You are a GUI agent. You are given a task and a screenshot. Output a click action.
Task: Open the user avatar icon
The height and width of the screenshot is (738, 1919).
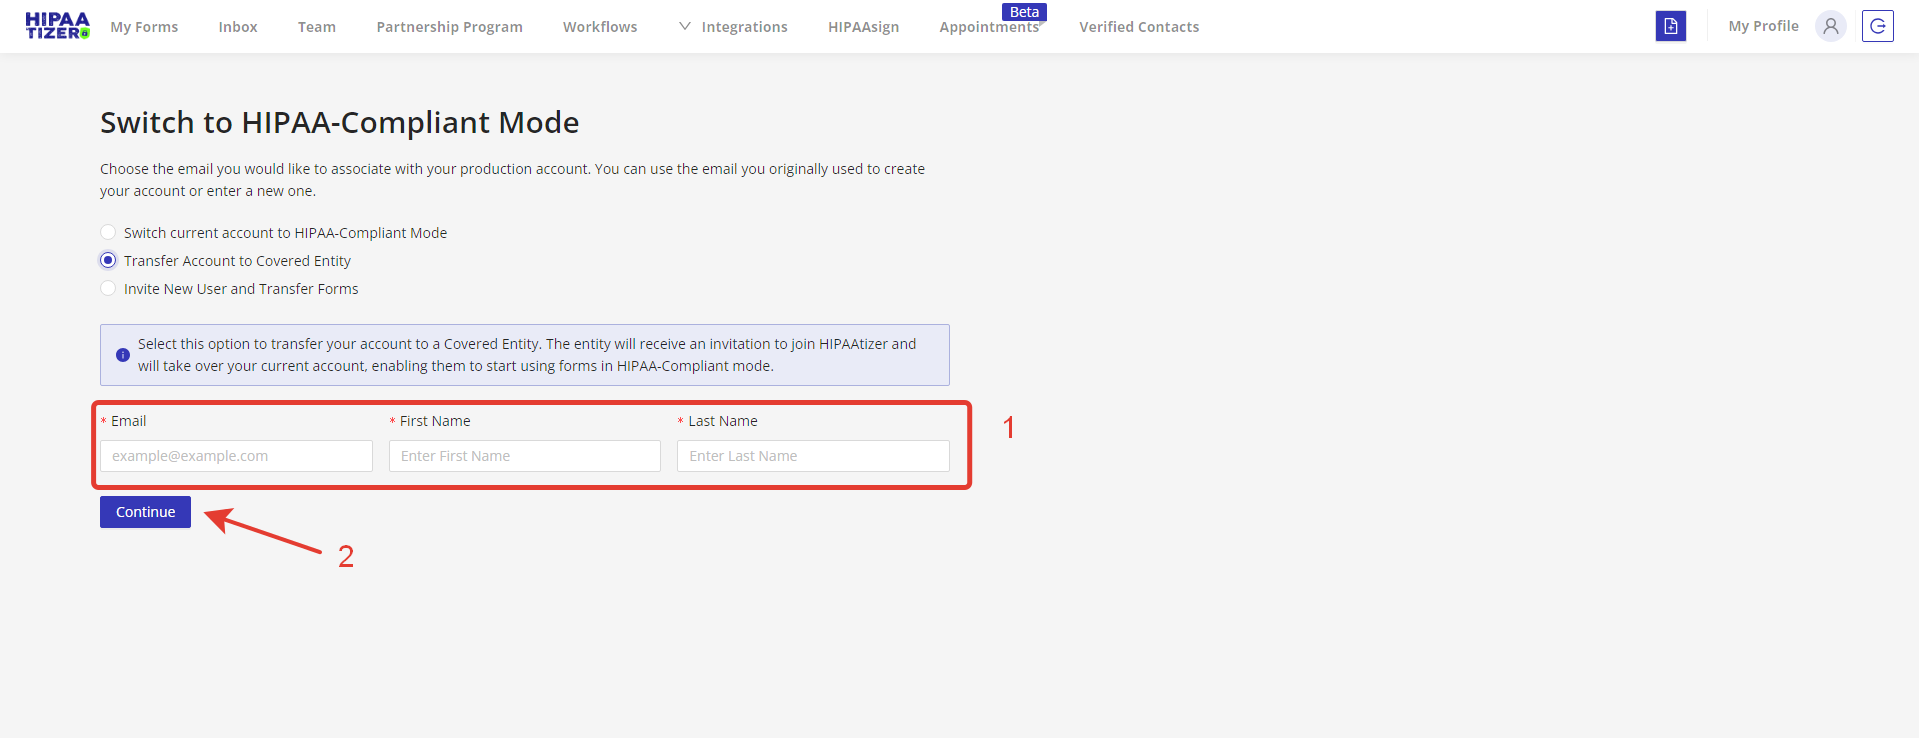[1830, 26]
